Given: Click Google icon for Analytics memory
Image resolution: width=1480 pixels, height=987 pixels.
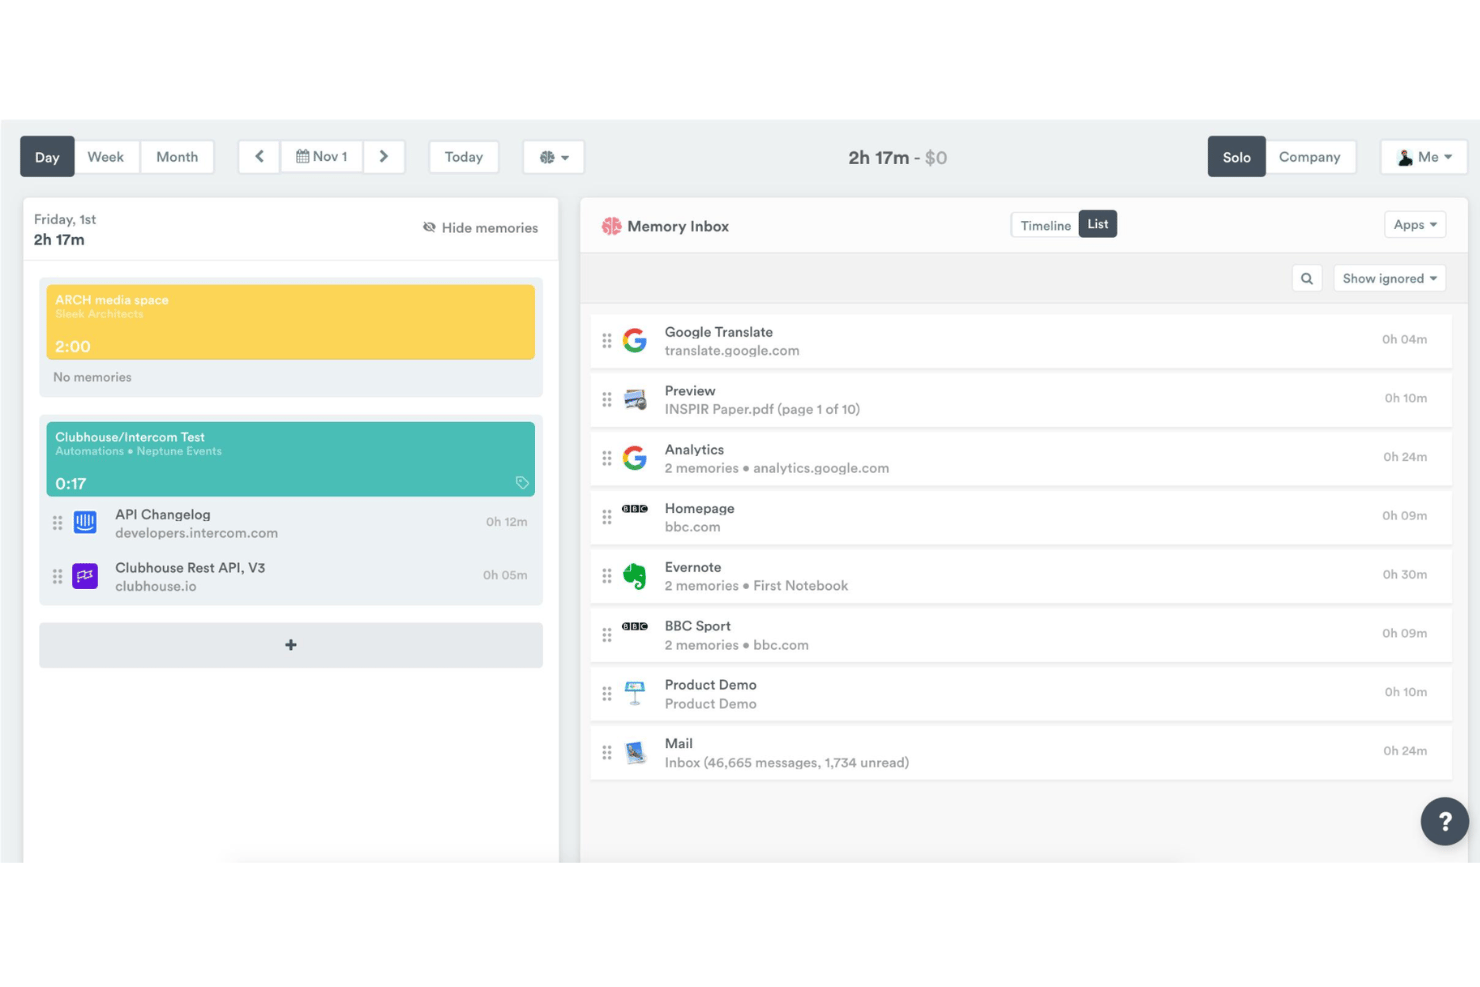Looking at the screenshot, I should pos(635,458).
